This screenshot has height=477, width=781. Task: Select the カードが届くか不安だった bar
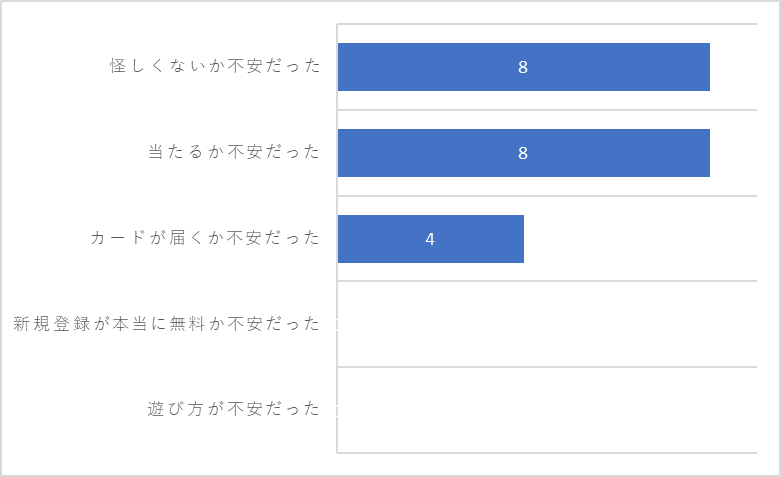(x=431, y=239)
